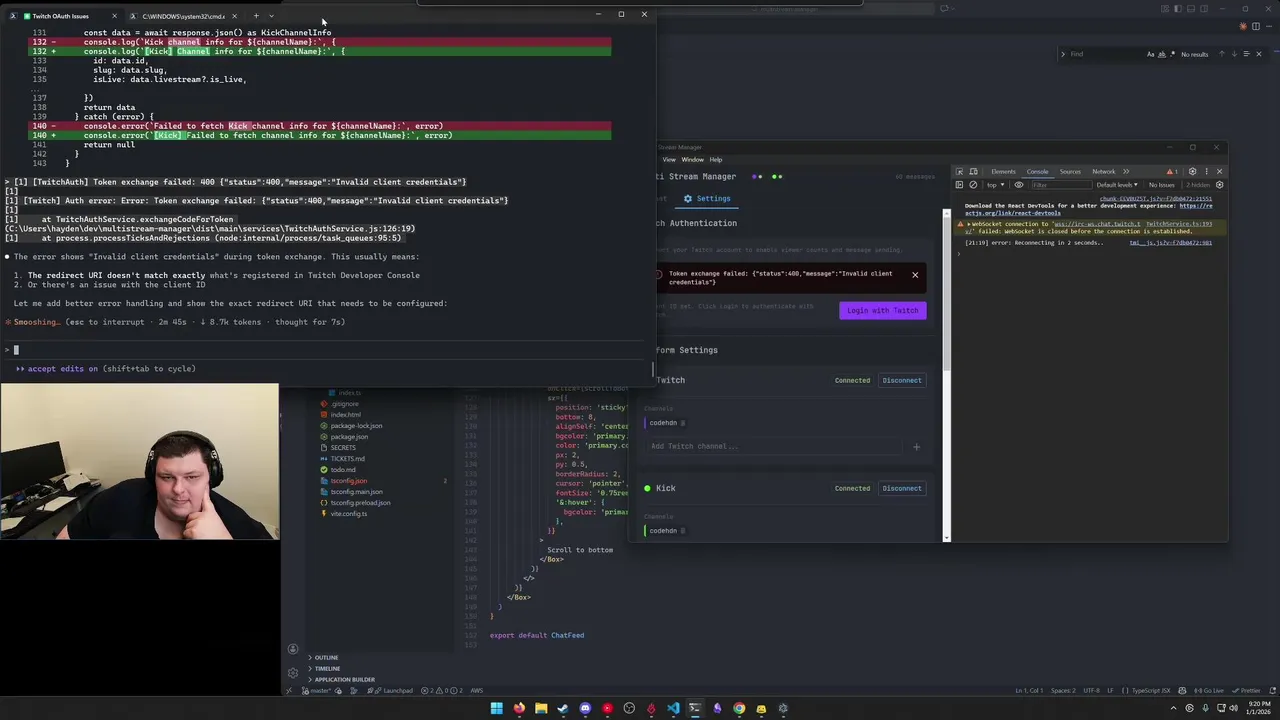Show the DevTools console sidebar
Viewport: 1280px width, 720px height.
click(960, 185)
